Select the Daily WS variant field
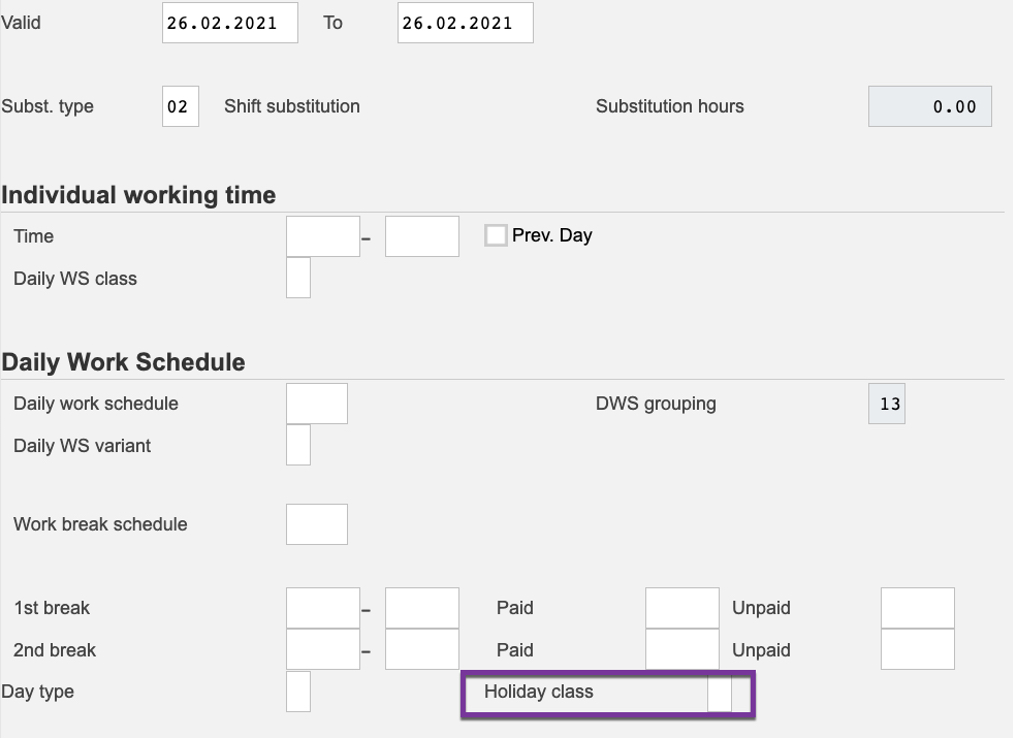1013x739 pixels. point(298,445)
